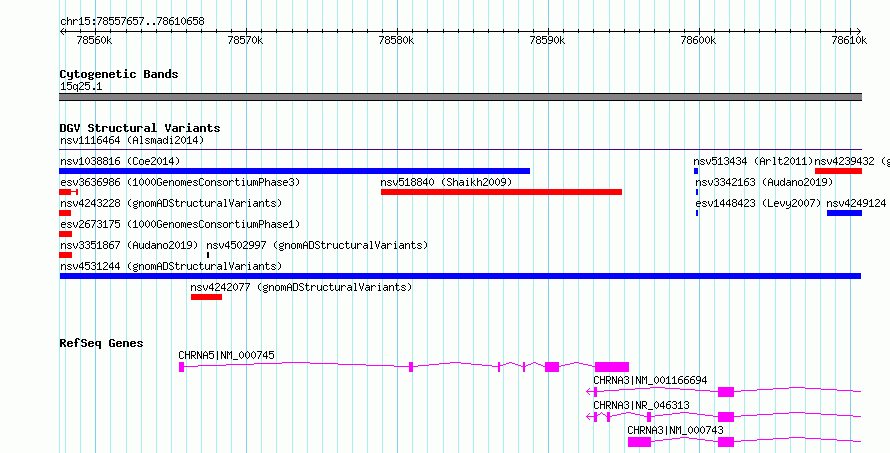This screenshot has height=453, width=890.
Task: Click the chr15:78557657..78610658 coordinate label
Action: 132,22
